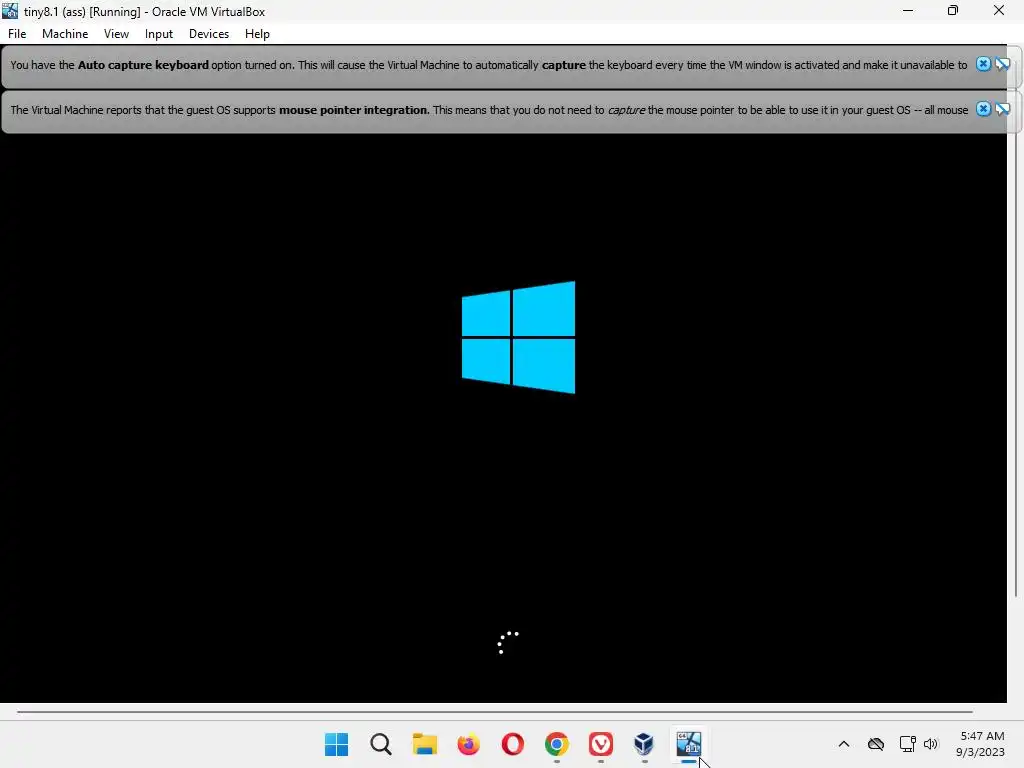Screen dimensions: 1024x768
Task: Open the Devices menu
Action: tap(209, 34)
